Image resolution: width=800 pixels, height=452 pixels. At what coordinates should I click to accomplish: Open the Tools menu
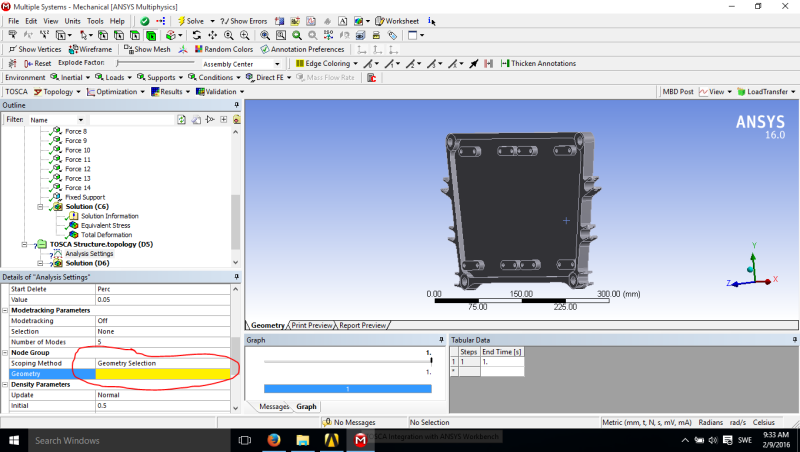(95, 21)
